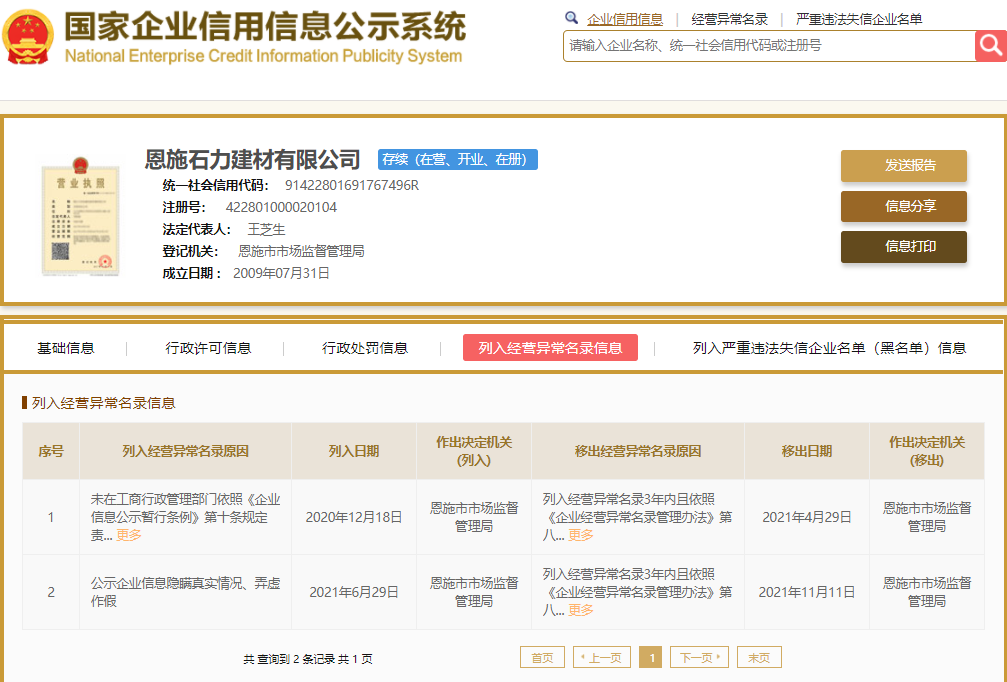
Task: Select the 严重违法失信企业名单 search category
Action: (x=859, y=19)
